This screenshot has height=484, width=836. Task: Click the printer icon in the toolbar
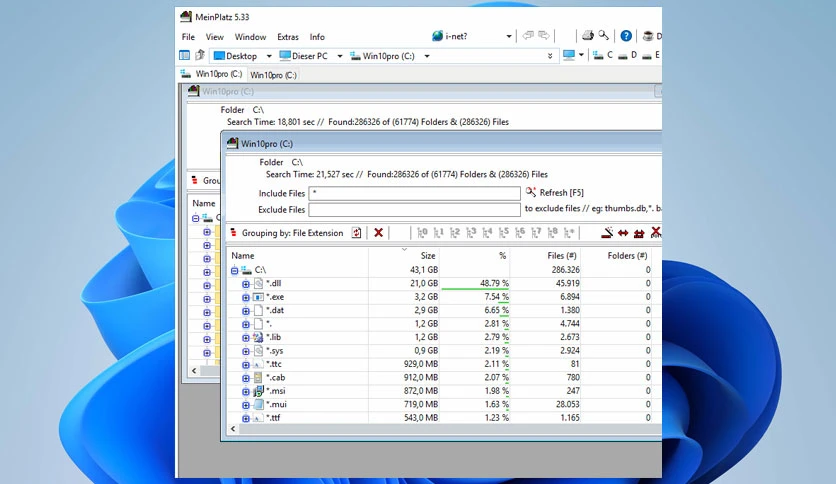[588, 36]
